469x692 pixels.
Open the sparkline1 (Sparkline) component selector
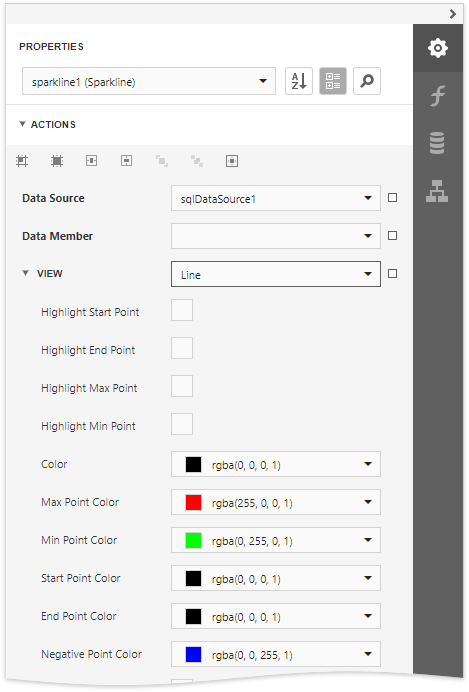[149, 81]
